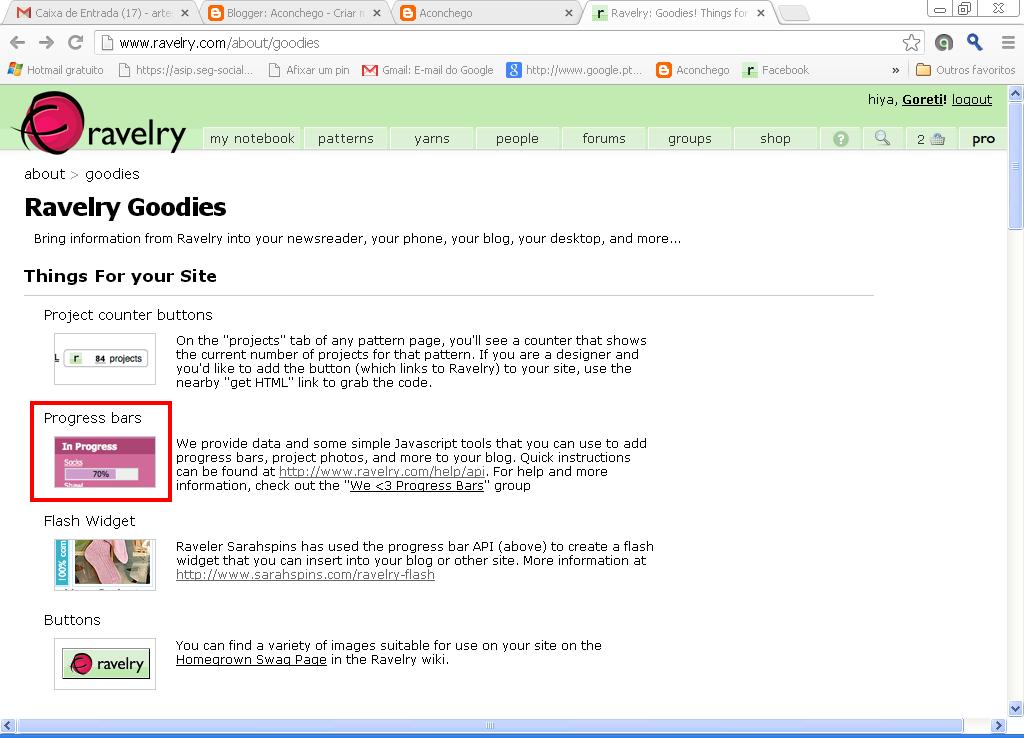
Task: Open the Chrome menu hamburger icon
Action: click(1008, 43)
